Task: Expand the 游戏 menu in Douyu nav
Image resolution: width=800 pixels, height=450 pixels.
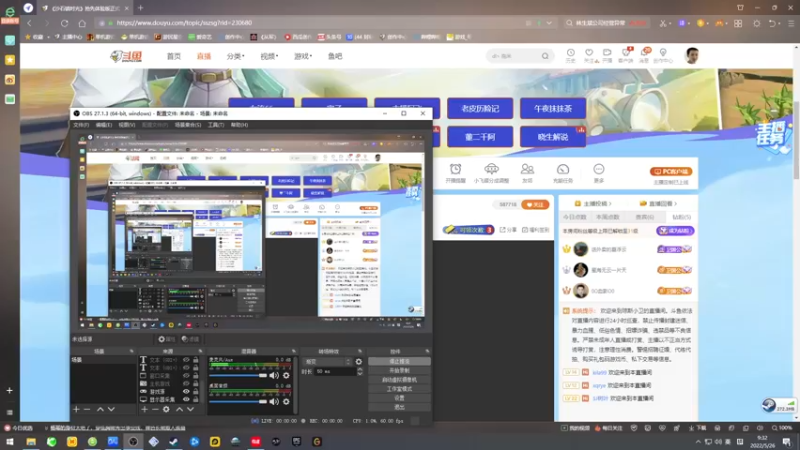Action: 303,56
